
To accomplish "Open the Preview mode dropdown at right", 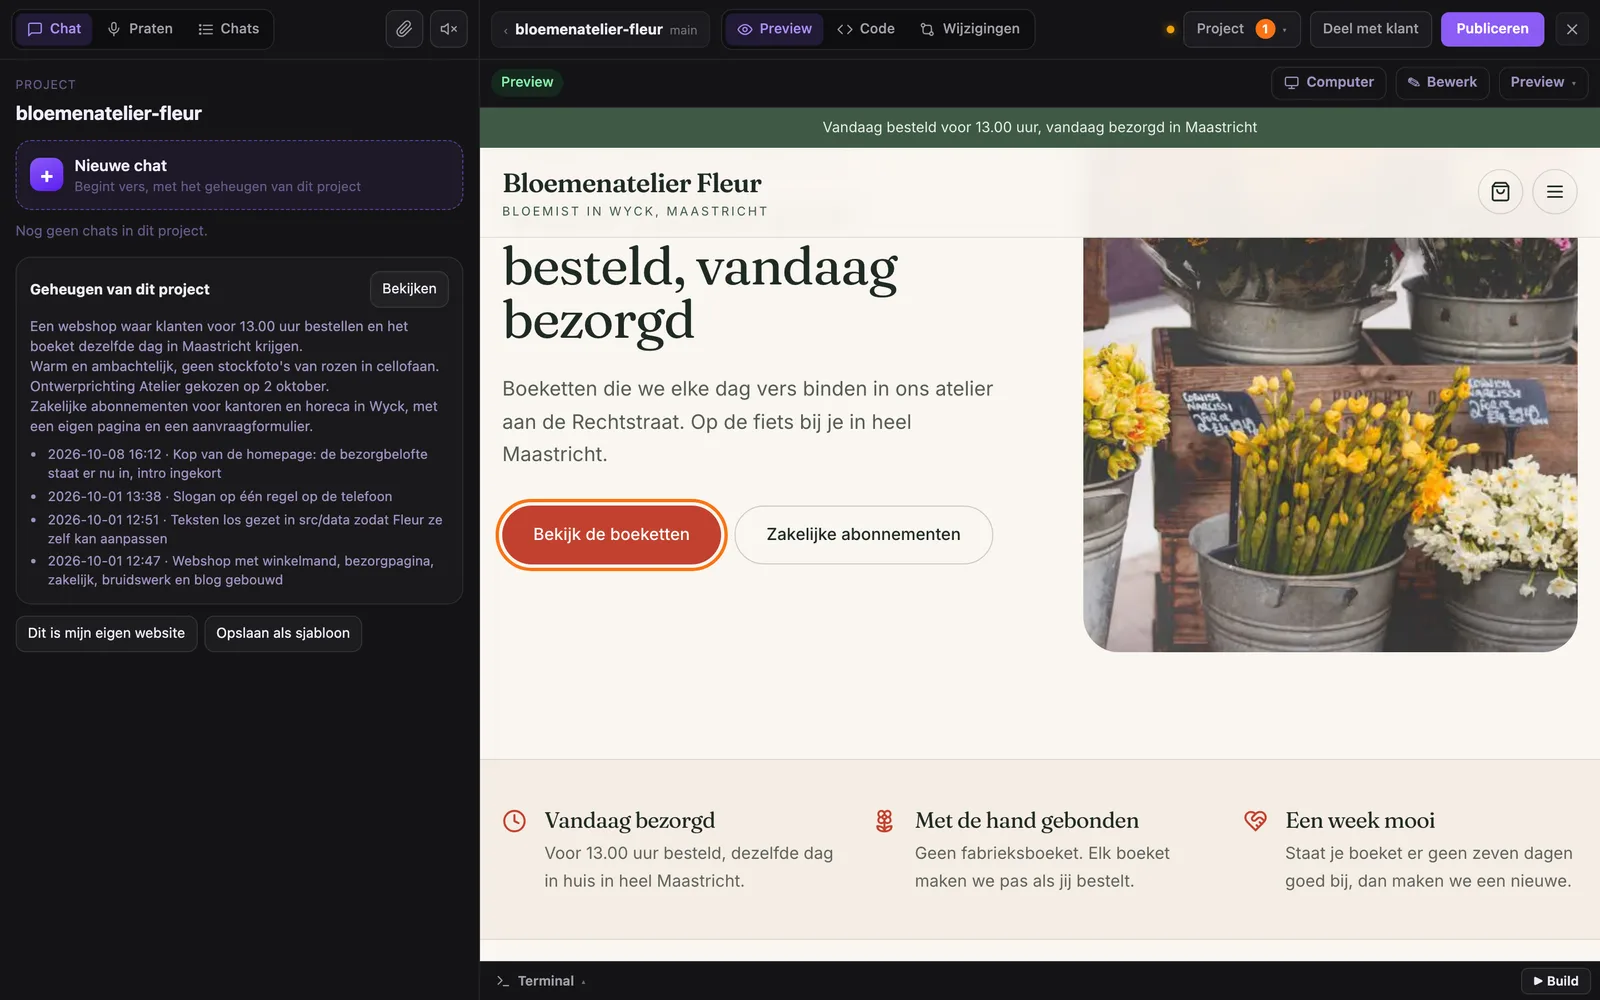I will [x=1543, y=82].
